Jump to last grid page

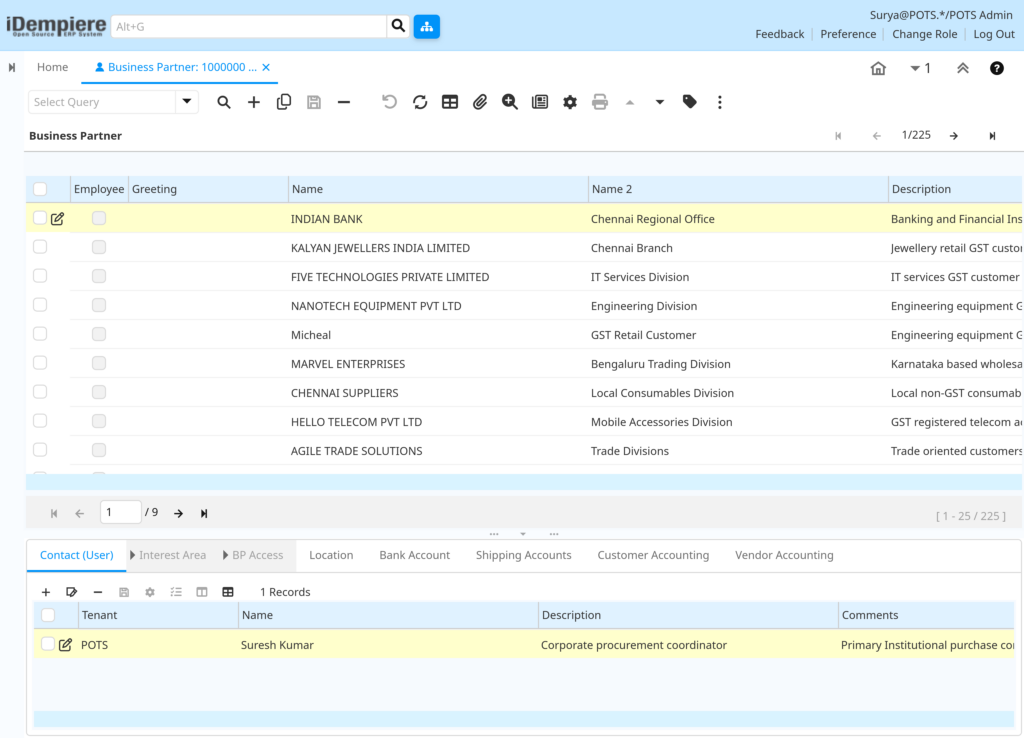[x=204, y=513]
